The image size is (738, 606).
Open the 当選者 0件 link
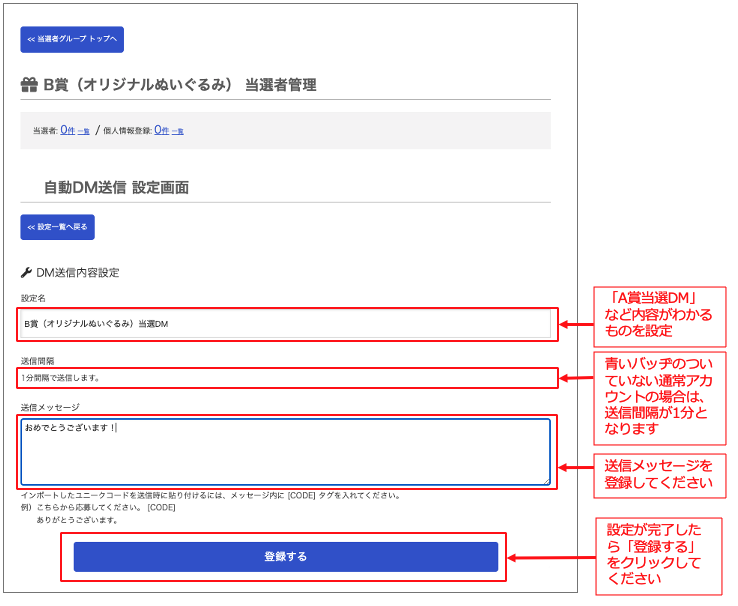(67, 130)
